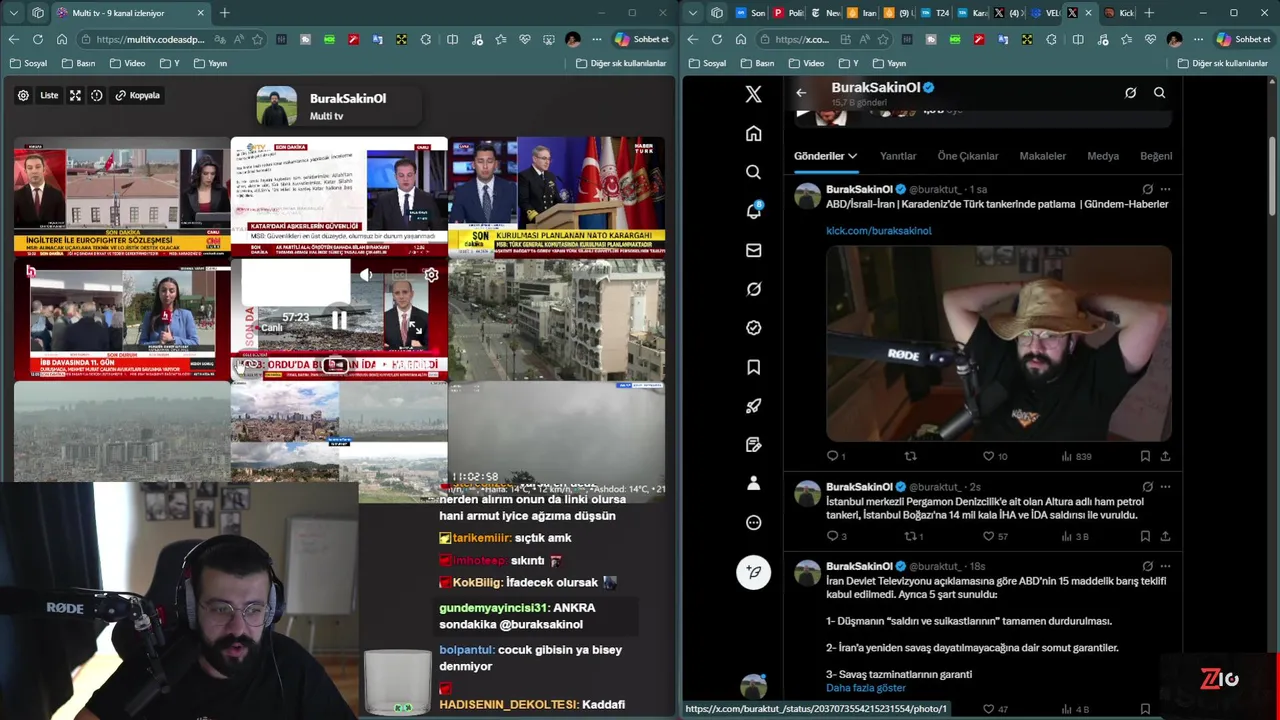Open Video bookmarks folder in right browser
This screenshot has width=1280, height=720.
pyautogui.click(x=806, y=63)
